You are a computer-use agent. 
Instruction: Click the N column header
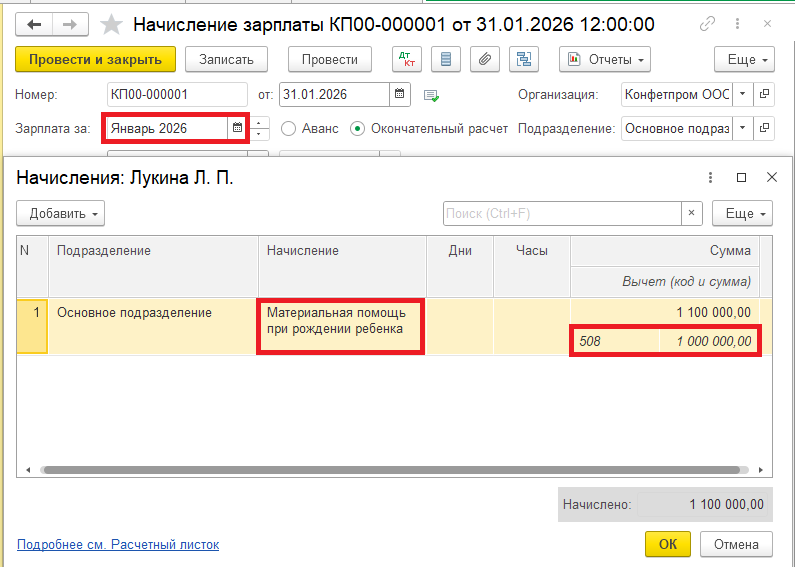[x=32, y=266]
